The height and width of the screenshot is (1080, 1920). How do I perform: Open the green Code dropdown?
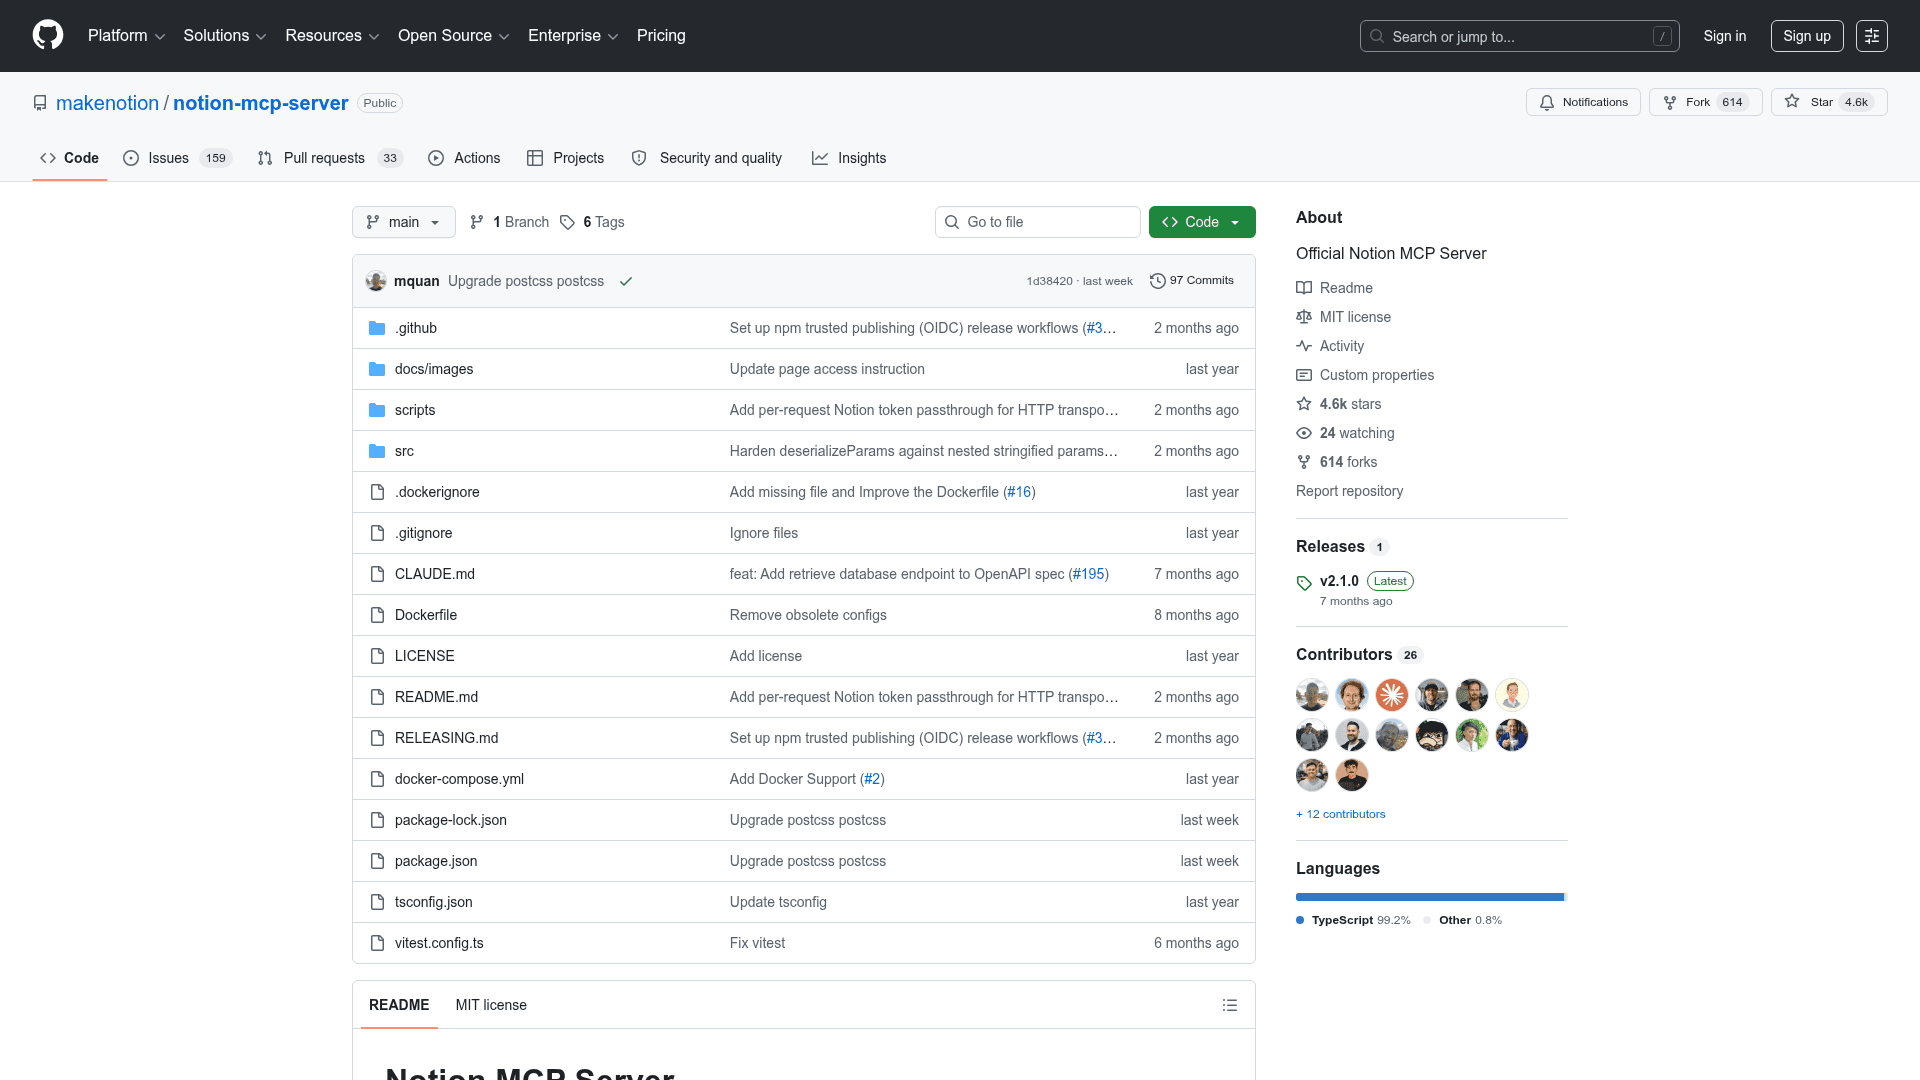(1202, 222)
